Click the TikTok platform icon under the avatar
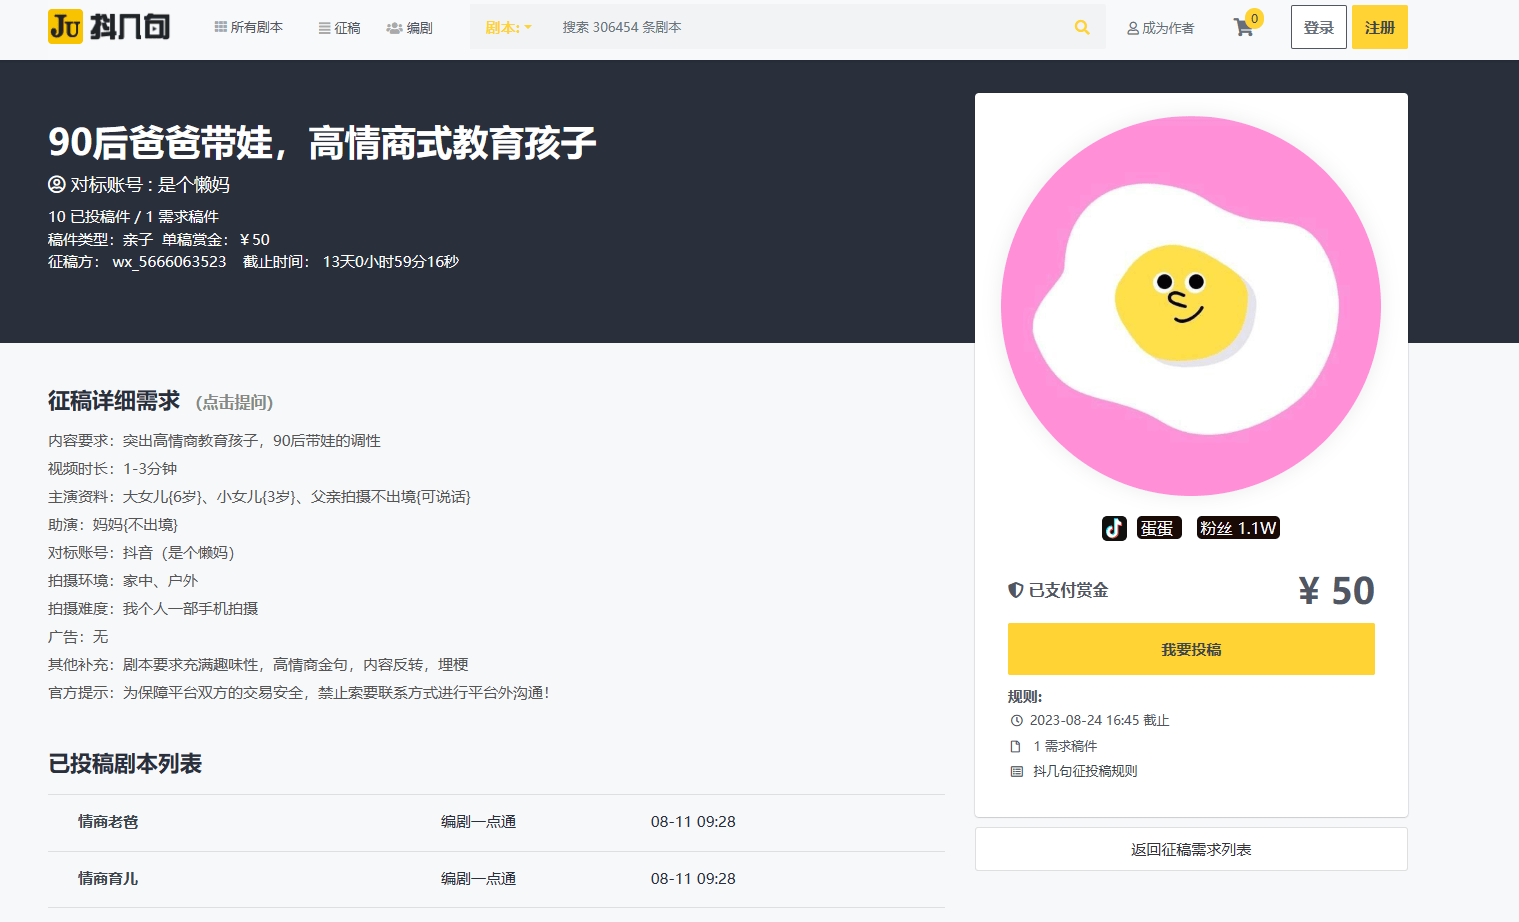 click(1114, 528)
